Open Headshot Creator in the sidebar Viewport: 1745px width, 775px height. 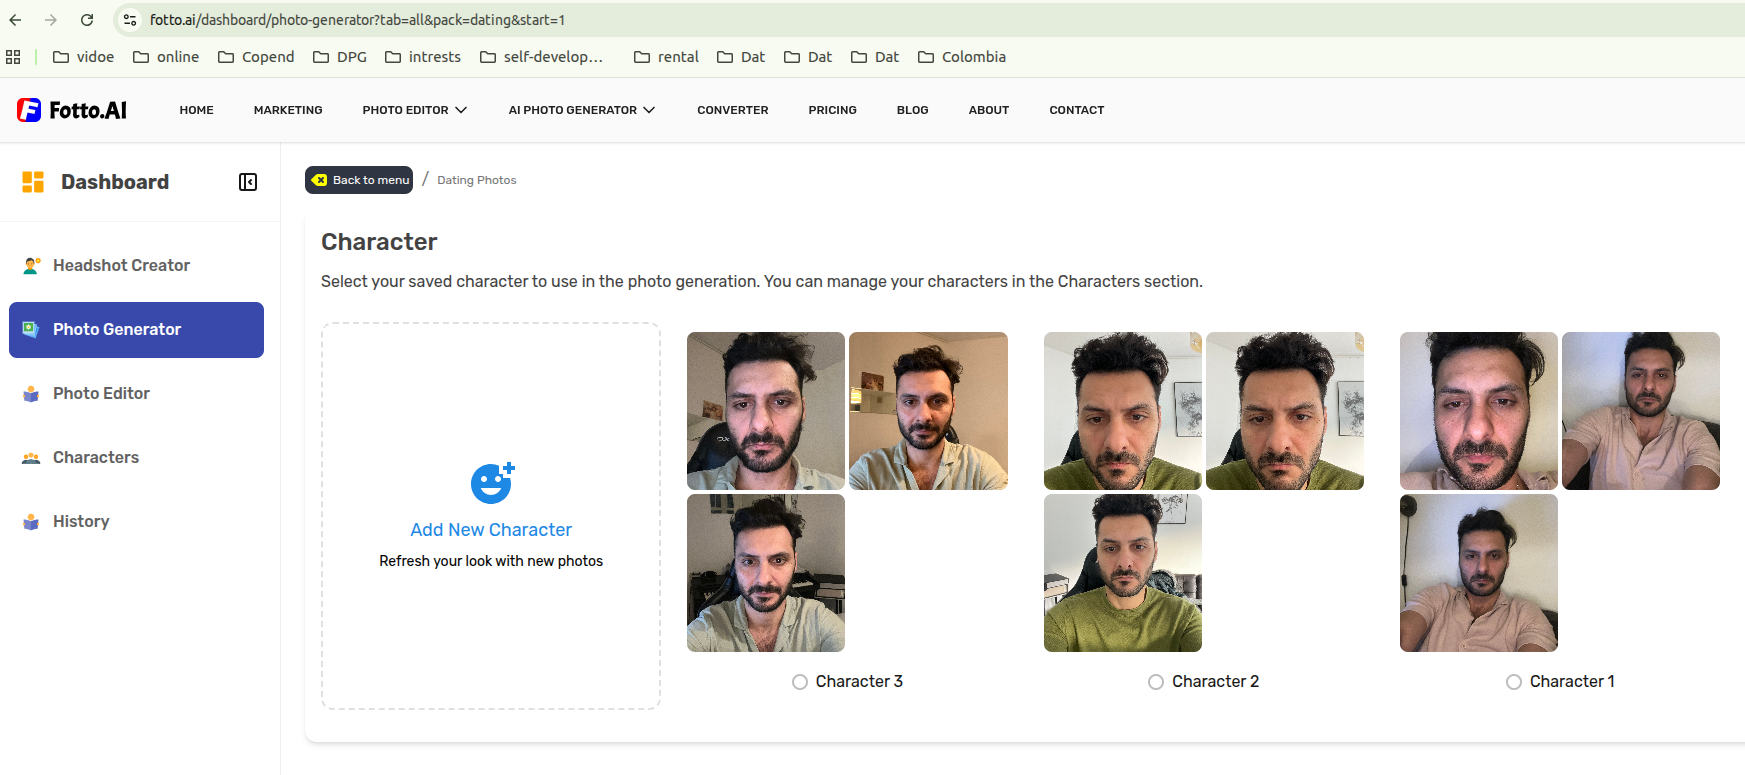coord(136,265)
